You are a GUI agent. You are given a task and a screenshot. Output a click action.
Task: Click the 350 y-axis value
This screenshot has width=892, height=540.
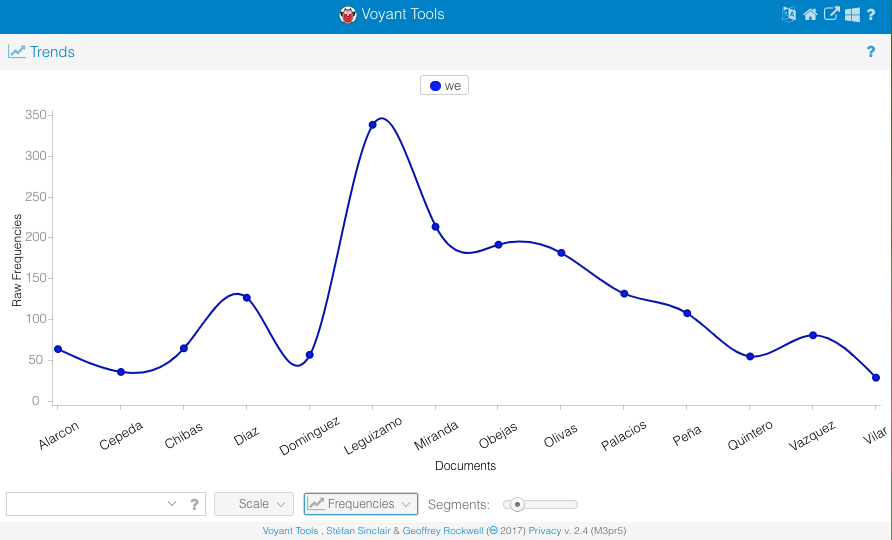click(35, 115)
